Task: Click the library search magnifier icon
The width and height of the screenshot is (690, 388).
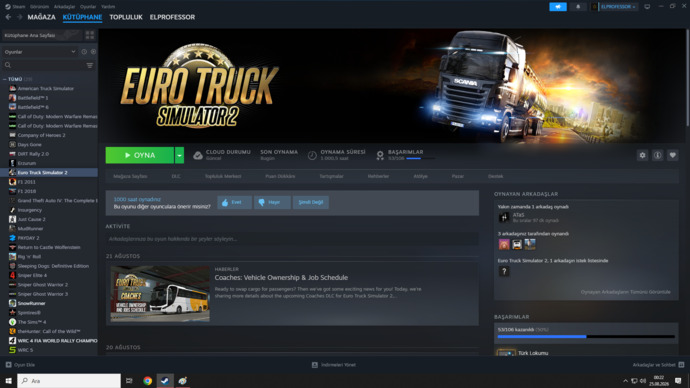Action: click(8, 66)
